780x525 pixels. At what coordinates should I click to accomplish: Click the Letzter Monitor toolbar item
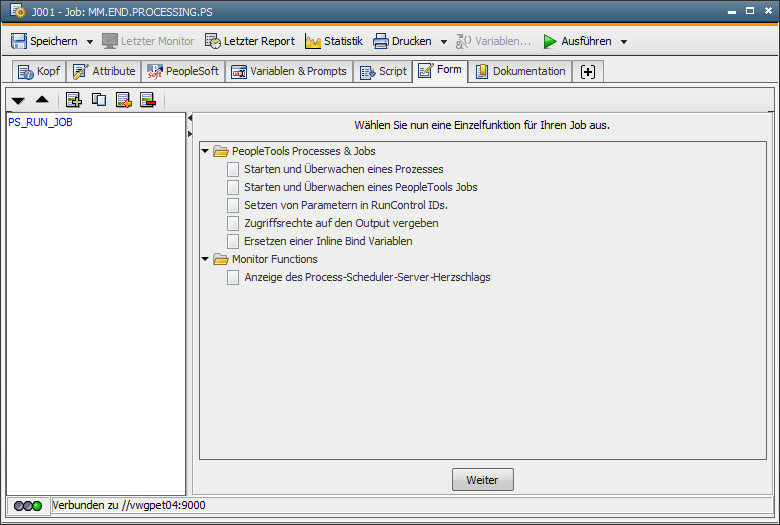coord(148,41)
